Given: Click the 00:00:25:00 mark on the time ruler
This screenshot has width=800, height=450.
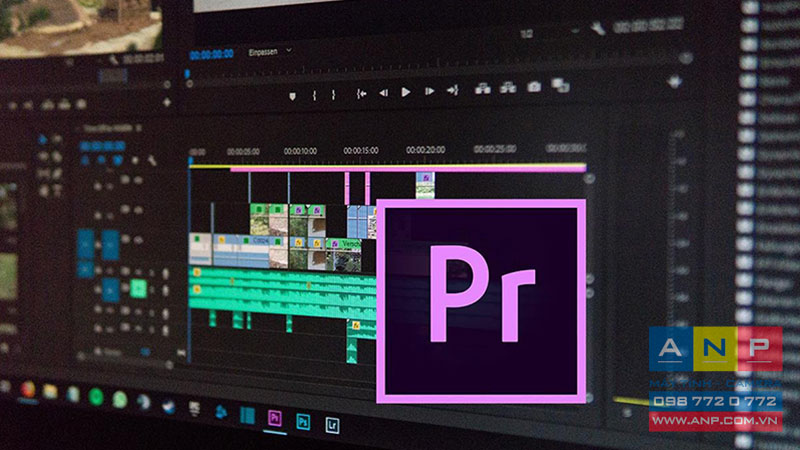Looking at the screenshot, I should [495, 149].
